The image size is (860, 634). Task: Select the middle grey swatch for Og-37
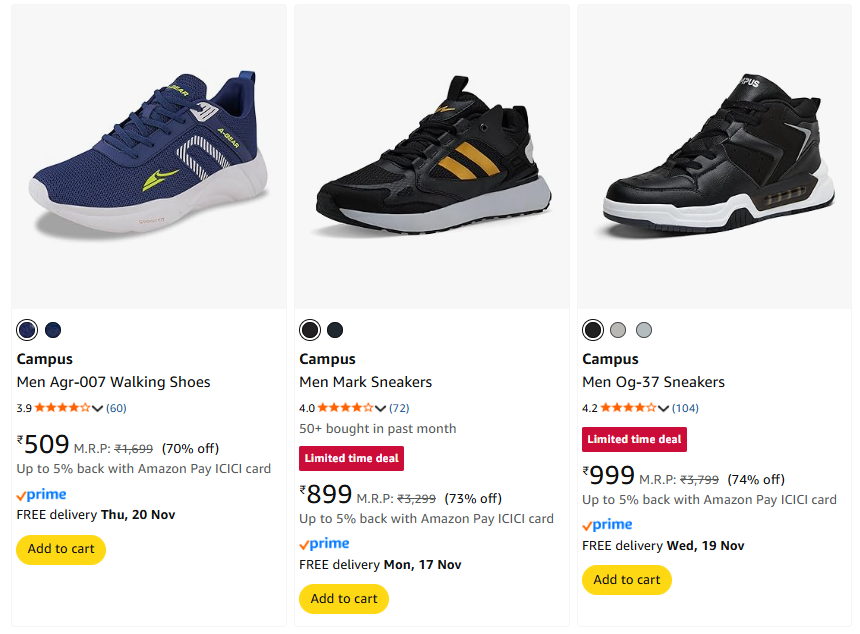618,330
